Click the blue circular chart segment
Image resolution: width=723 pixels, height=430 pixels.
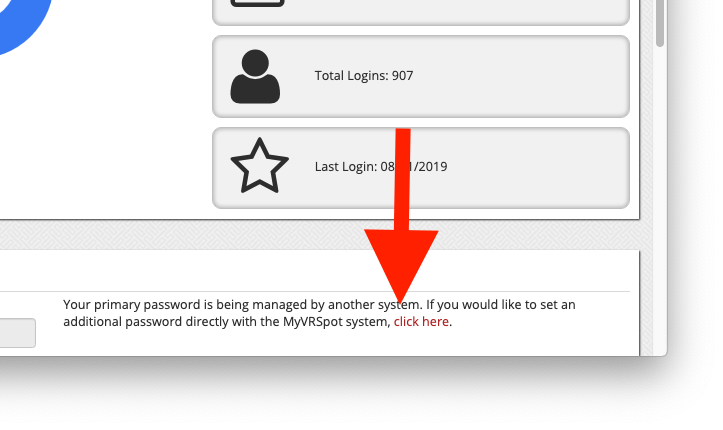pos(23,23)
